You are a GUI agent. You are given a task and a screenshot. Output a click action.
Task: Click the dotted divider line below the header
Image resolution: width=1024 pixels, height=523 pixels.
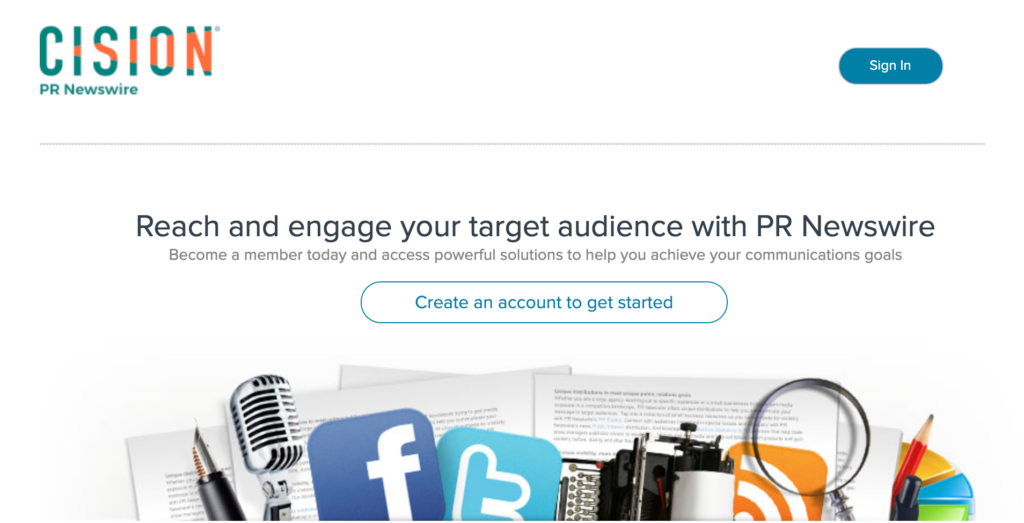pos(512,144)
